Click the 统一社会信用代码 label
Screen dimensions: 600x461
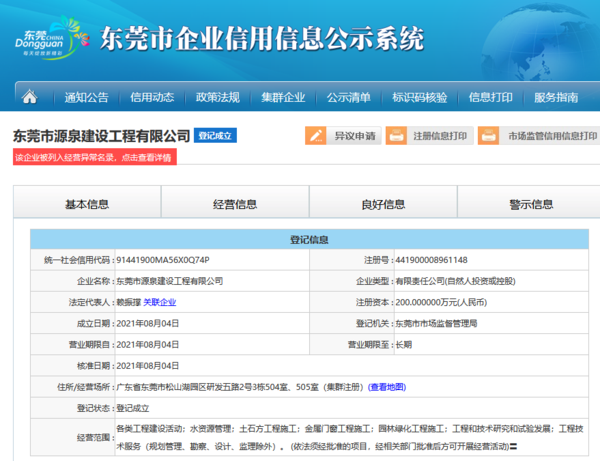click(x=79, y=260)
